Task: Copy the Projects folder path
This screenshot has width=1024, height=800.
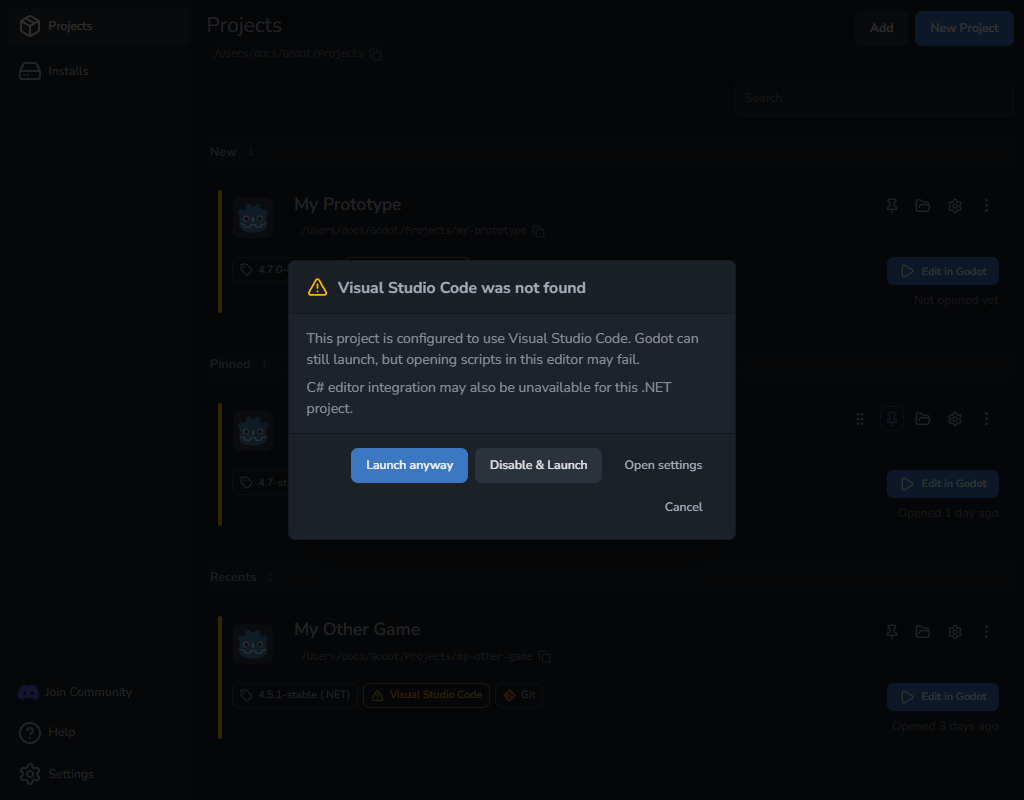Action: (x=376, y=54)
